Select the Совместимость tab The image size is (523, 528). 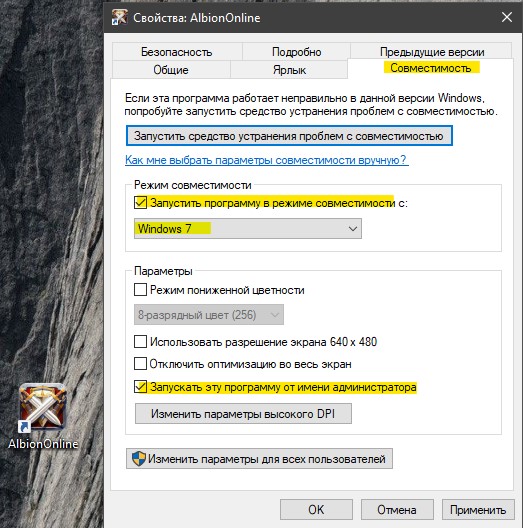[431, 68]
